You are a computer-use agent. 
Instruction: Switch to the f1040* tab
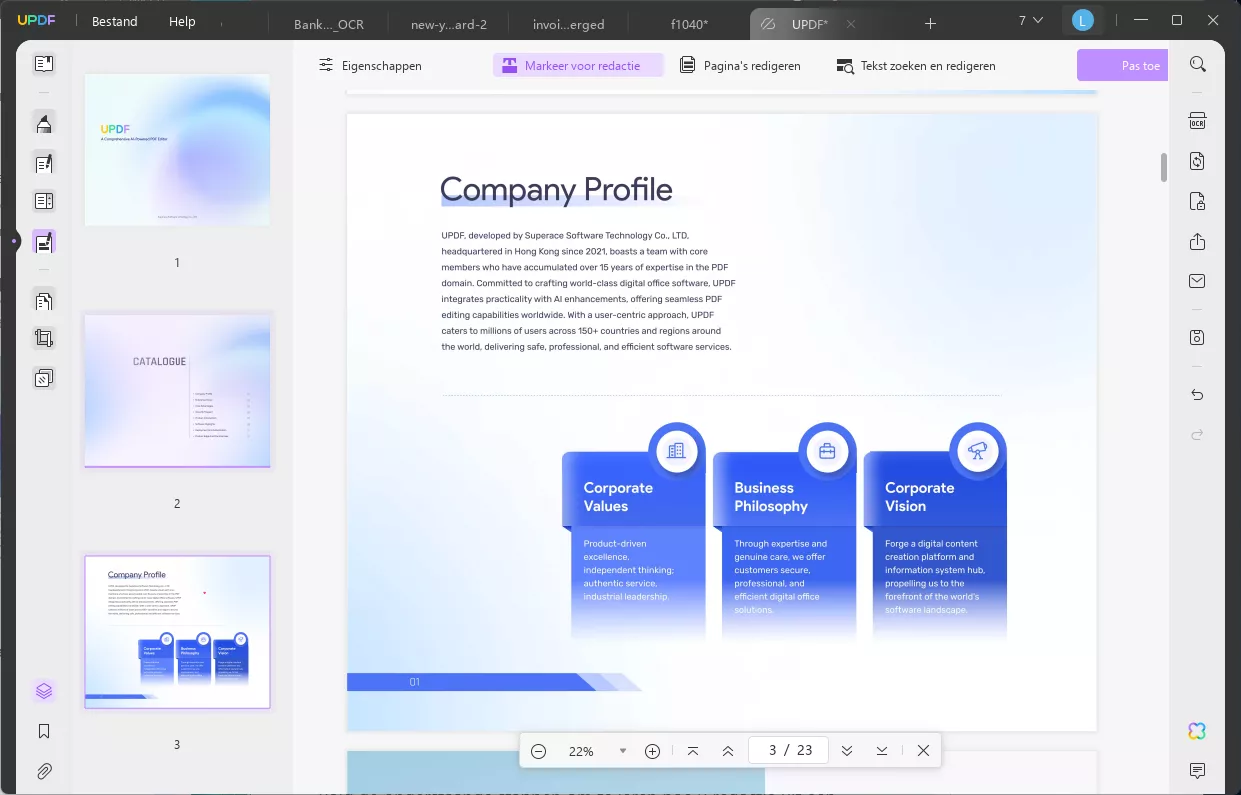689,24
